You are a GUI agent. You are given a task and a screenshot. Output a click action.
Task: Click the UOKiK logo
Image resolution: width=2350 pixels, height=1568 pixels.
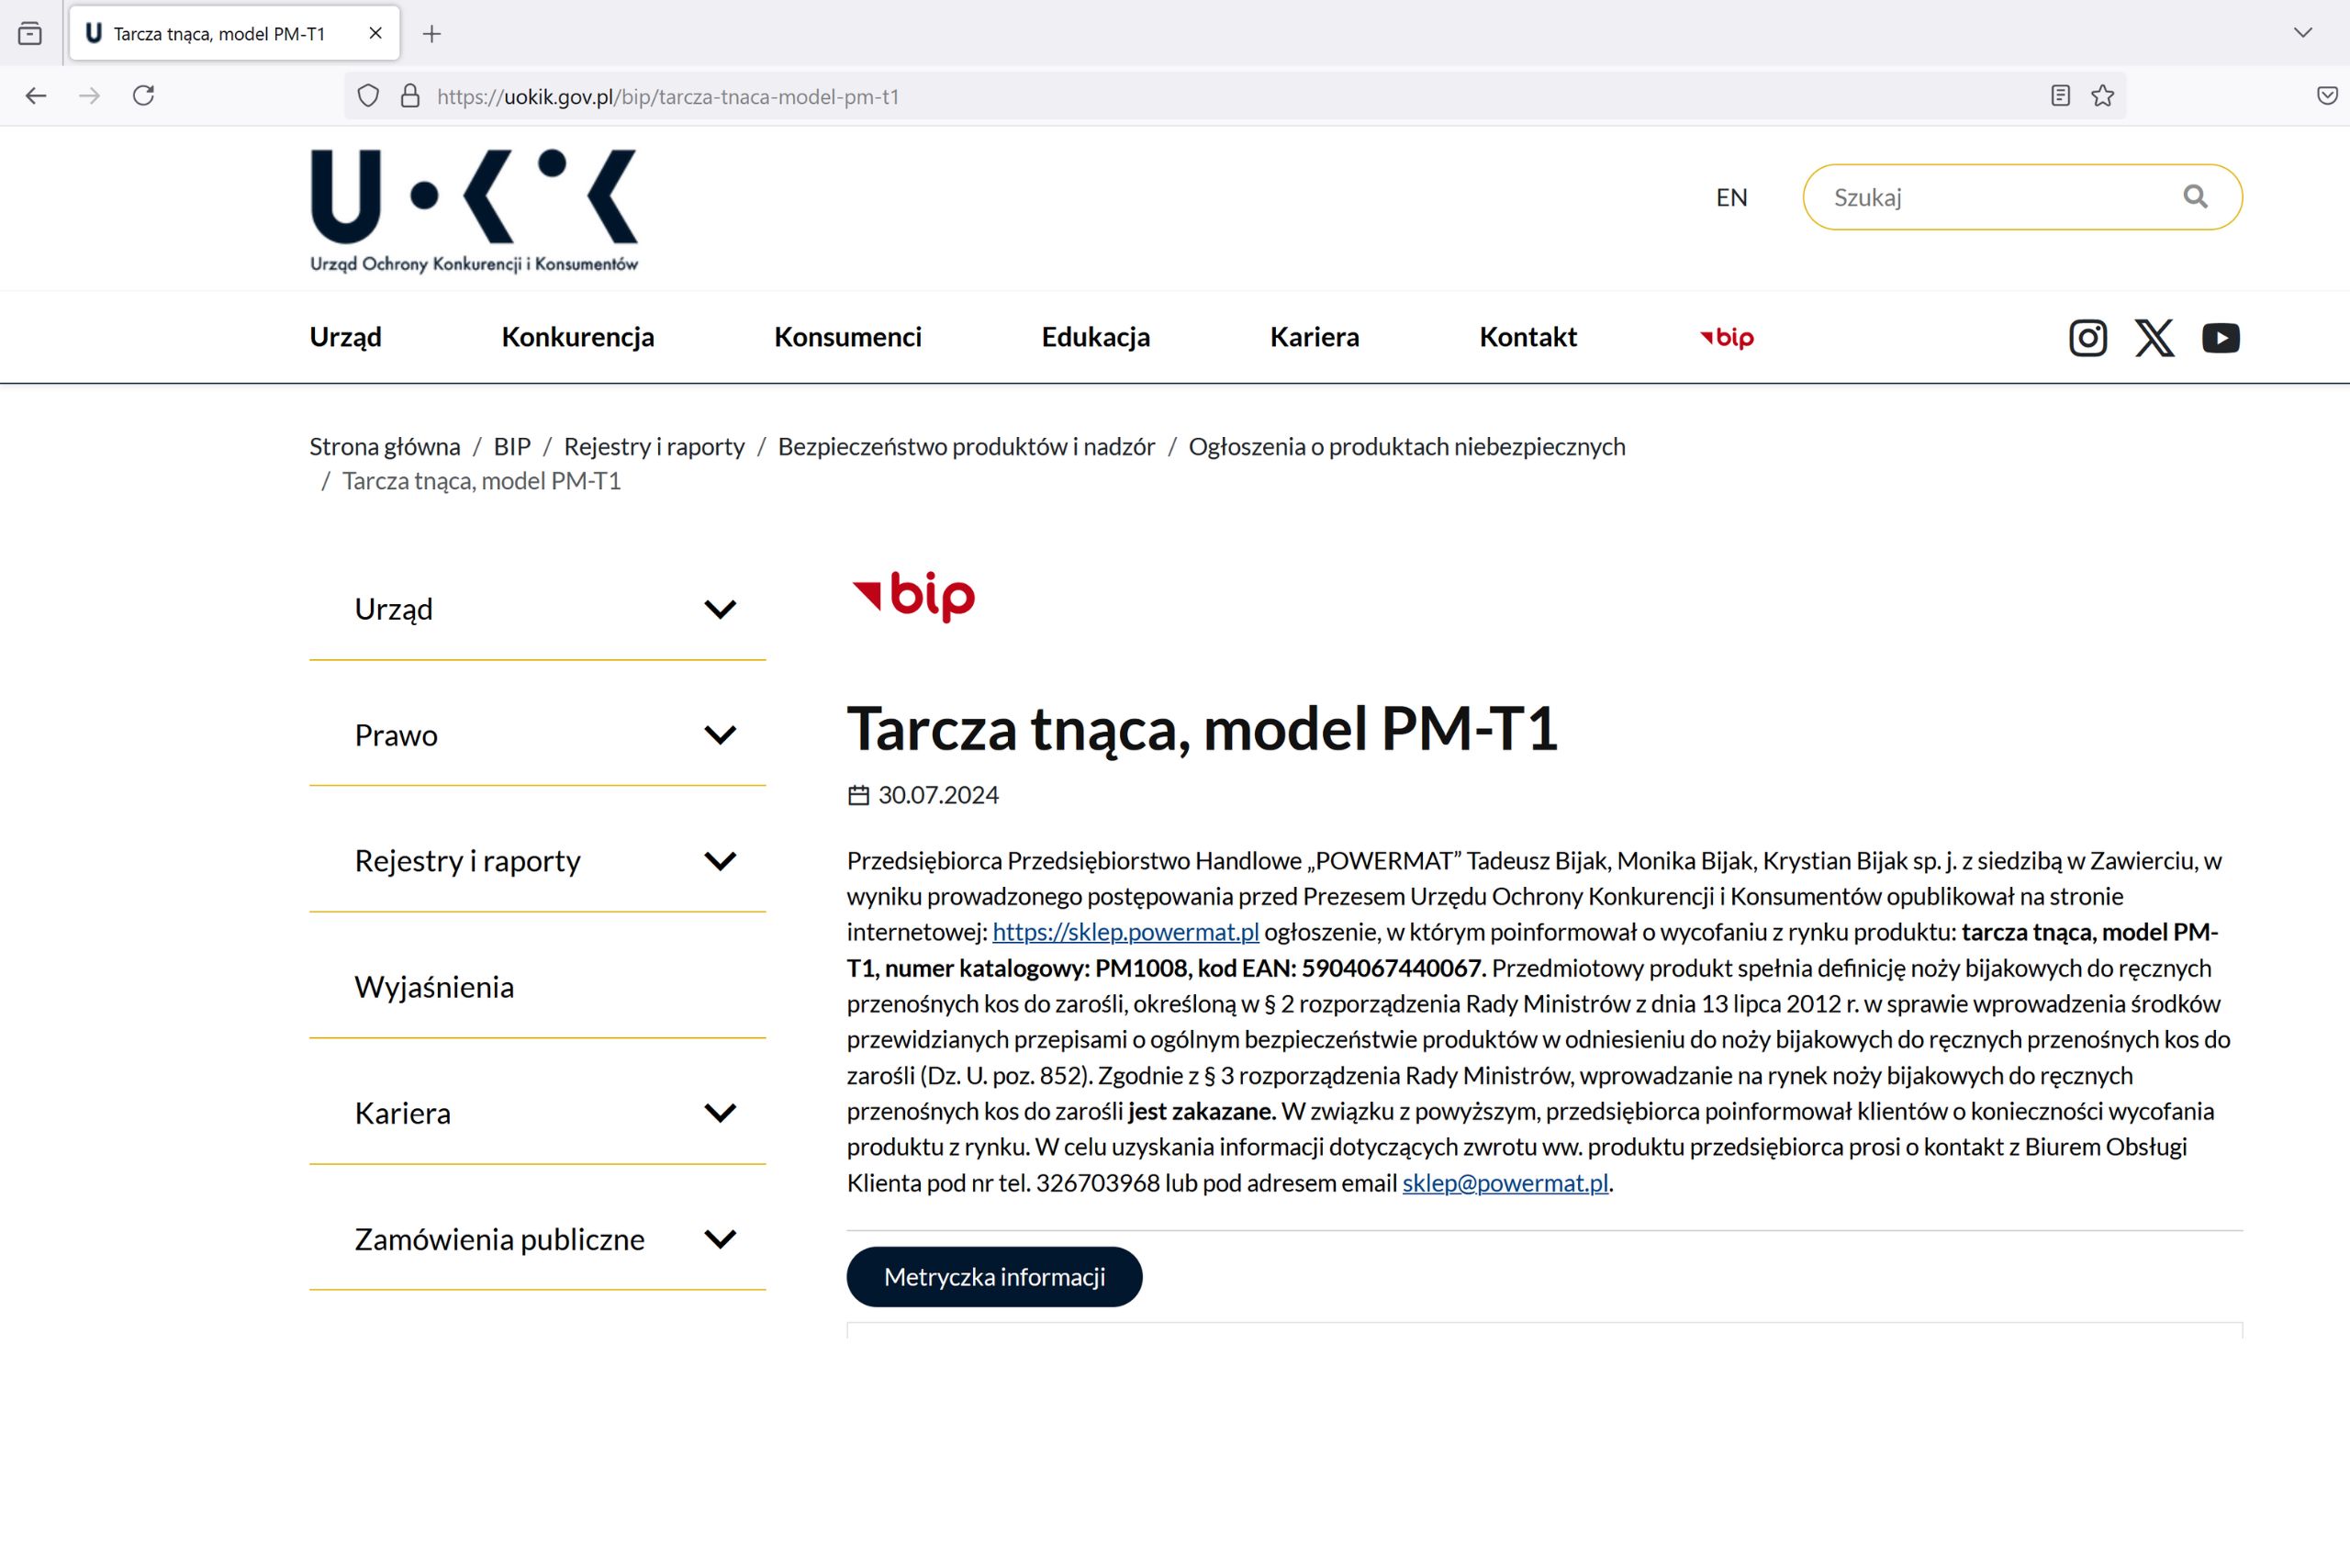474,211
